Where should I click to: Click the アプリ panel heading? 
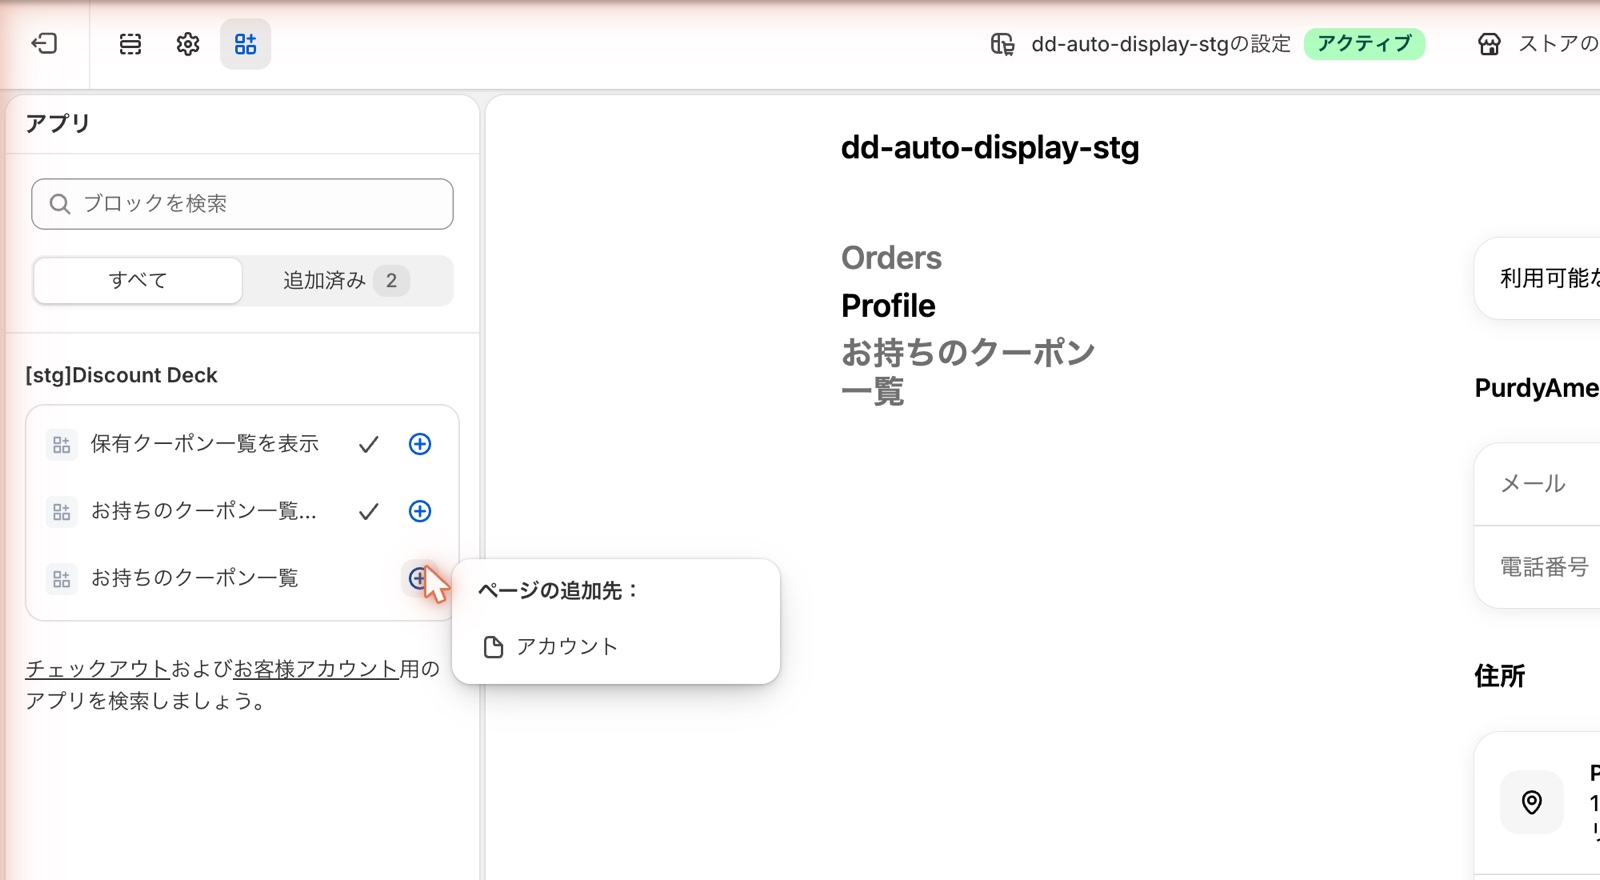(58, 123)
